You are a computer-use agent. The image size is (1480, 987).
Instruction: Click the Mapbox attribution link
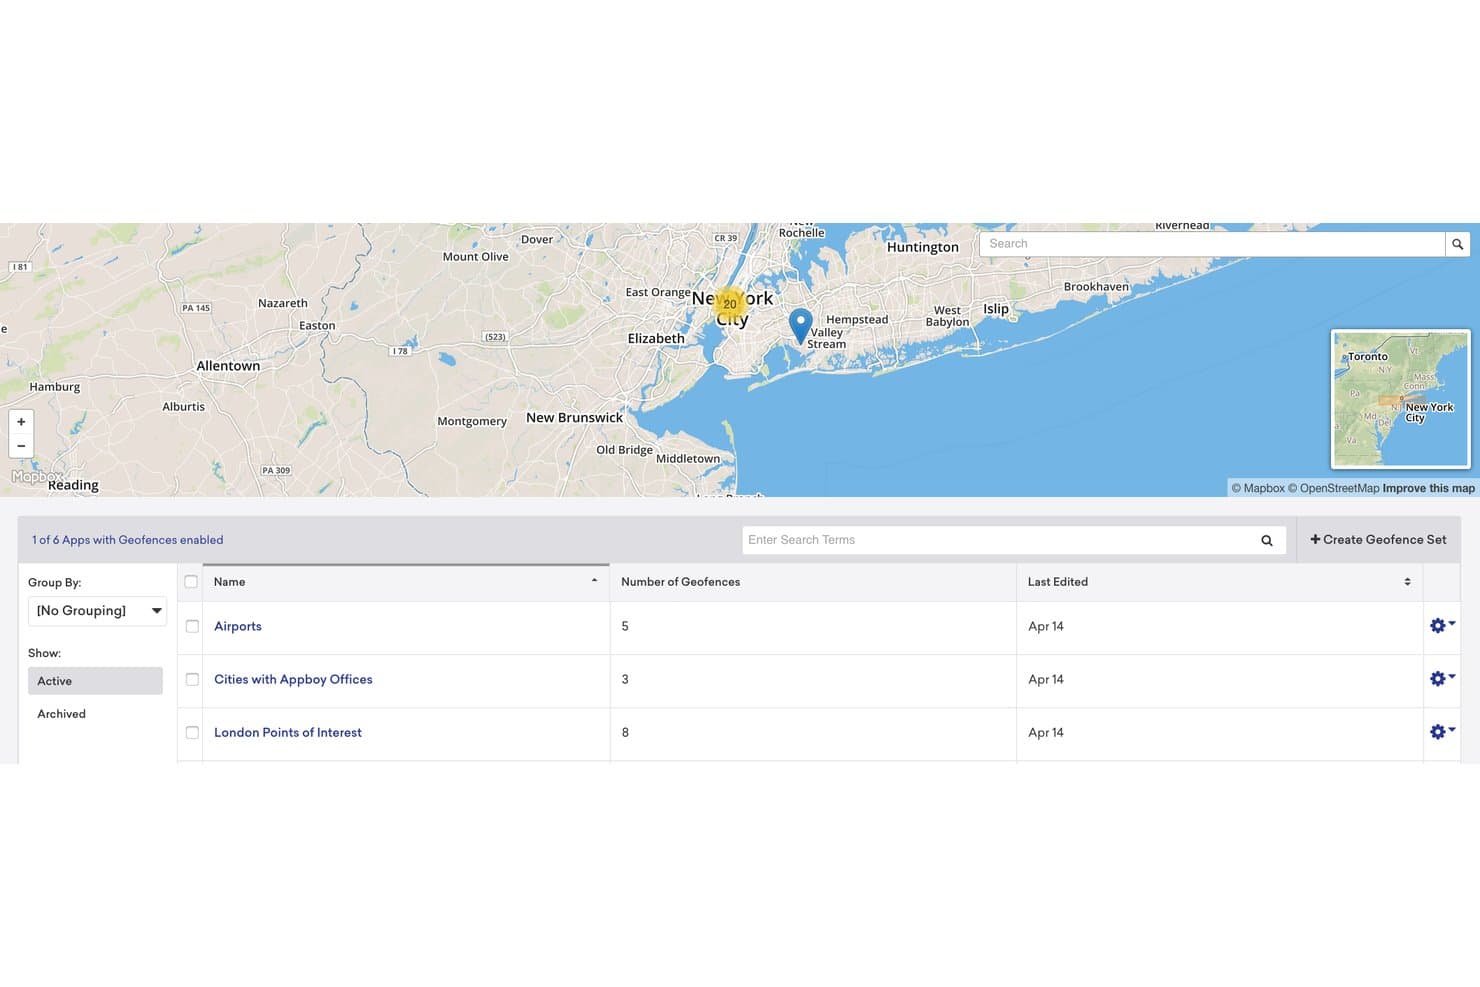[1258, 488]
